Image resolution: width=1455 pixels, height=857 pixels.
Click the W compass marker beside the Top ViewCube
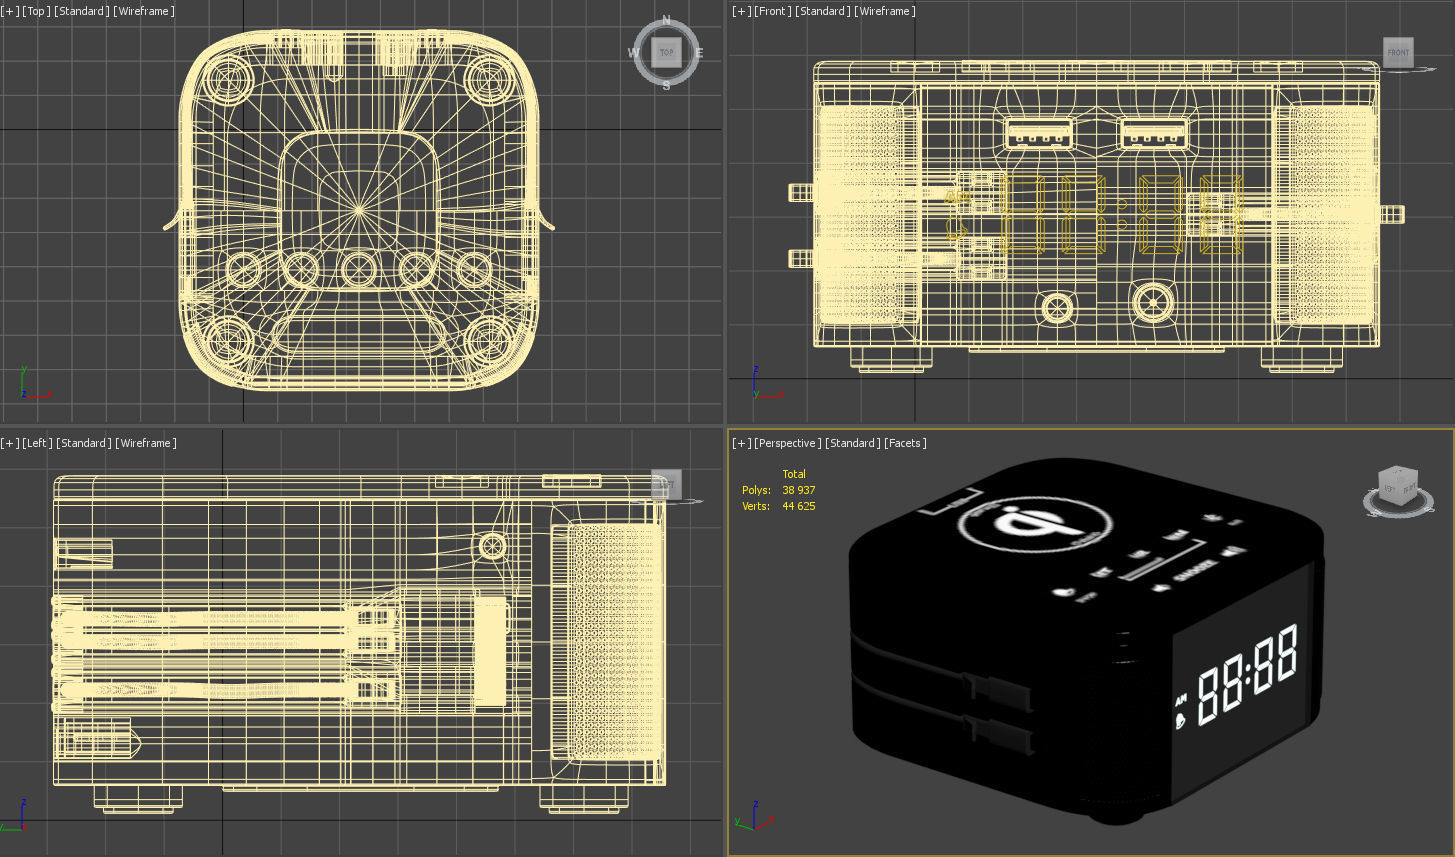point(632,53)
